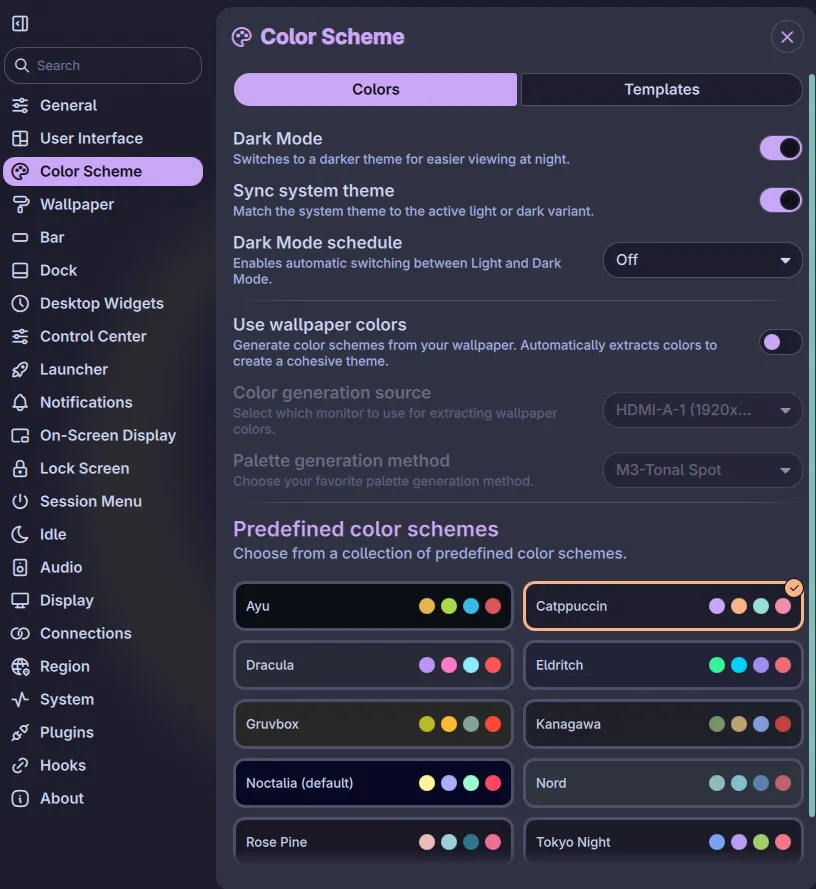Select the Tokyo Night color scheme
The image size is (816, 889).
[x=663, y=841]
